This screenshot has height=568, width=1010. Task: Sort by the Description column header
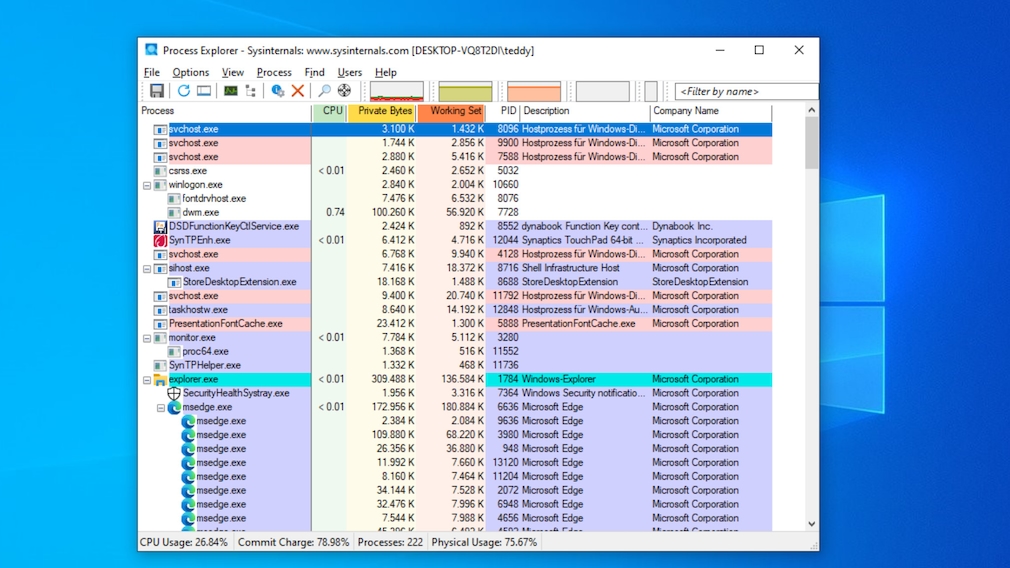tap(585, 111)
